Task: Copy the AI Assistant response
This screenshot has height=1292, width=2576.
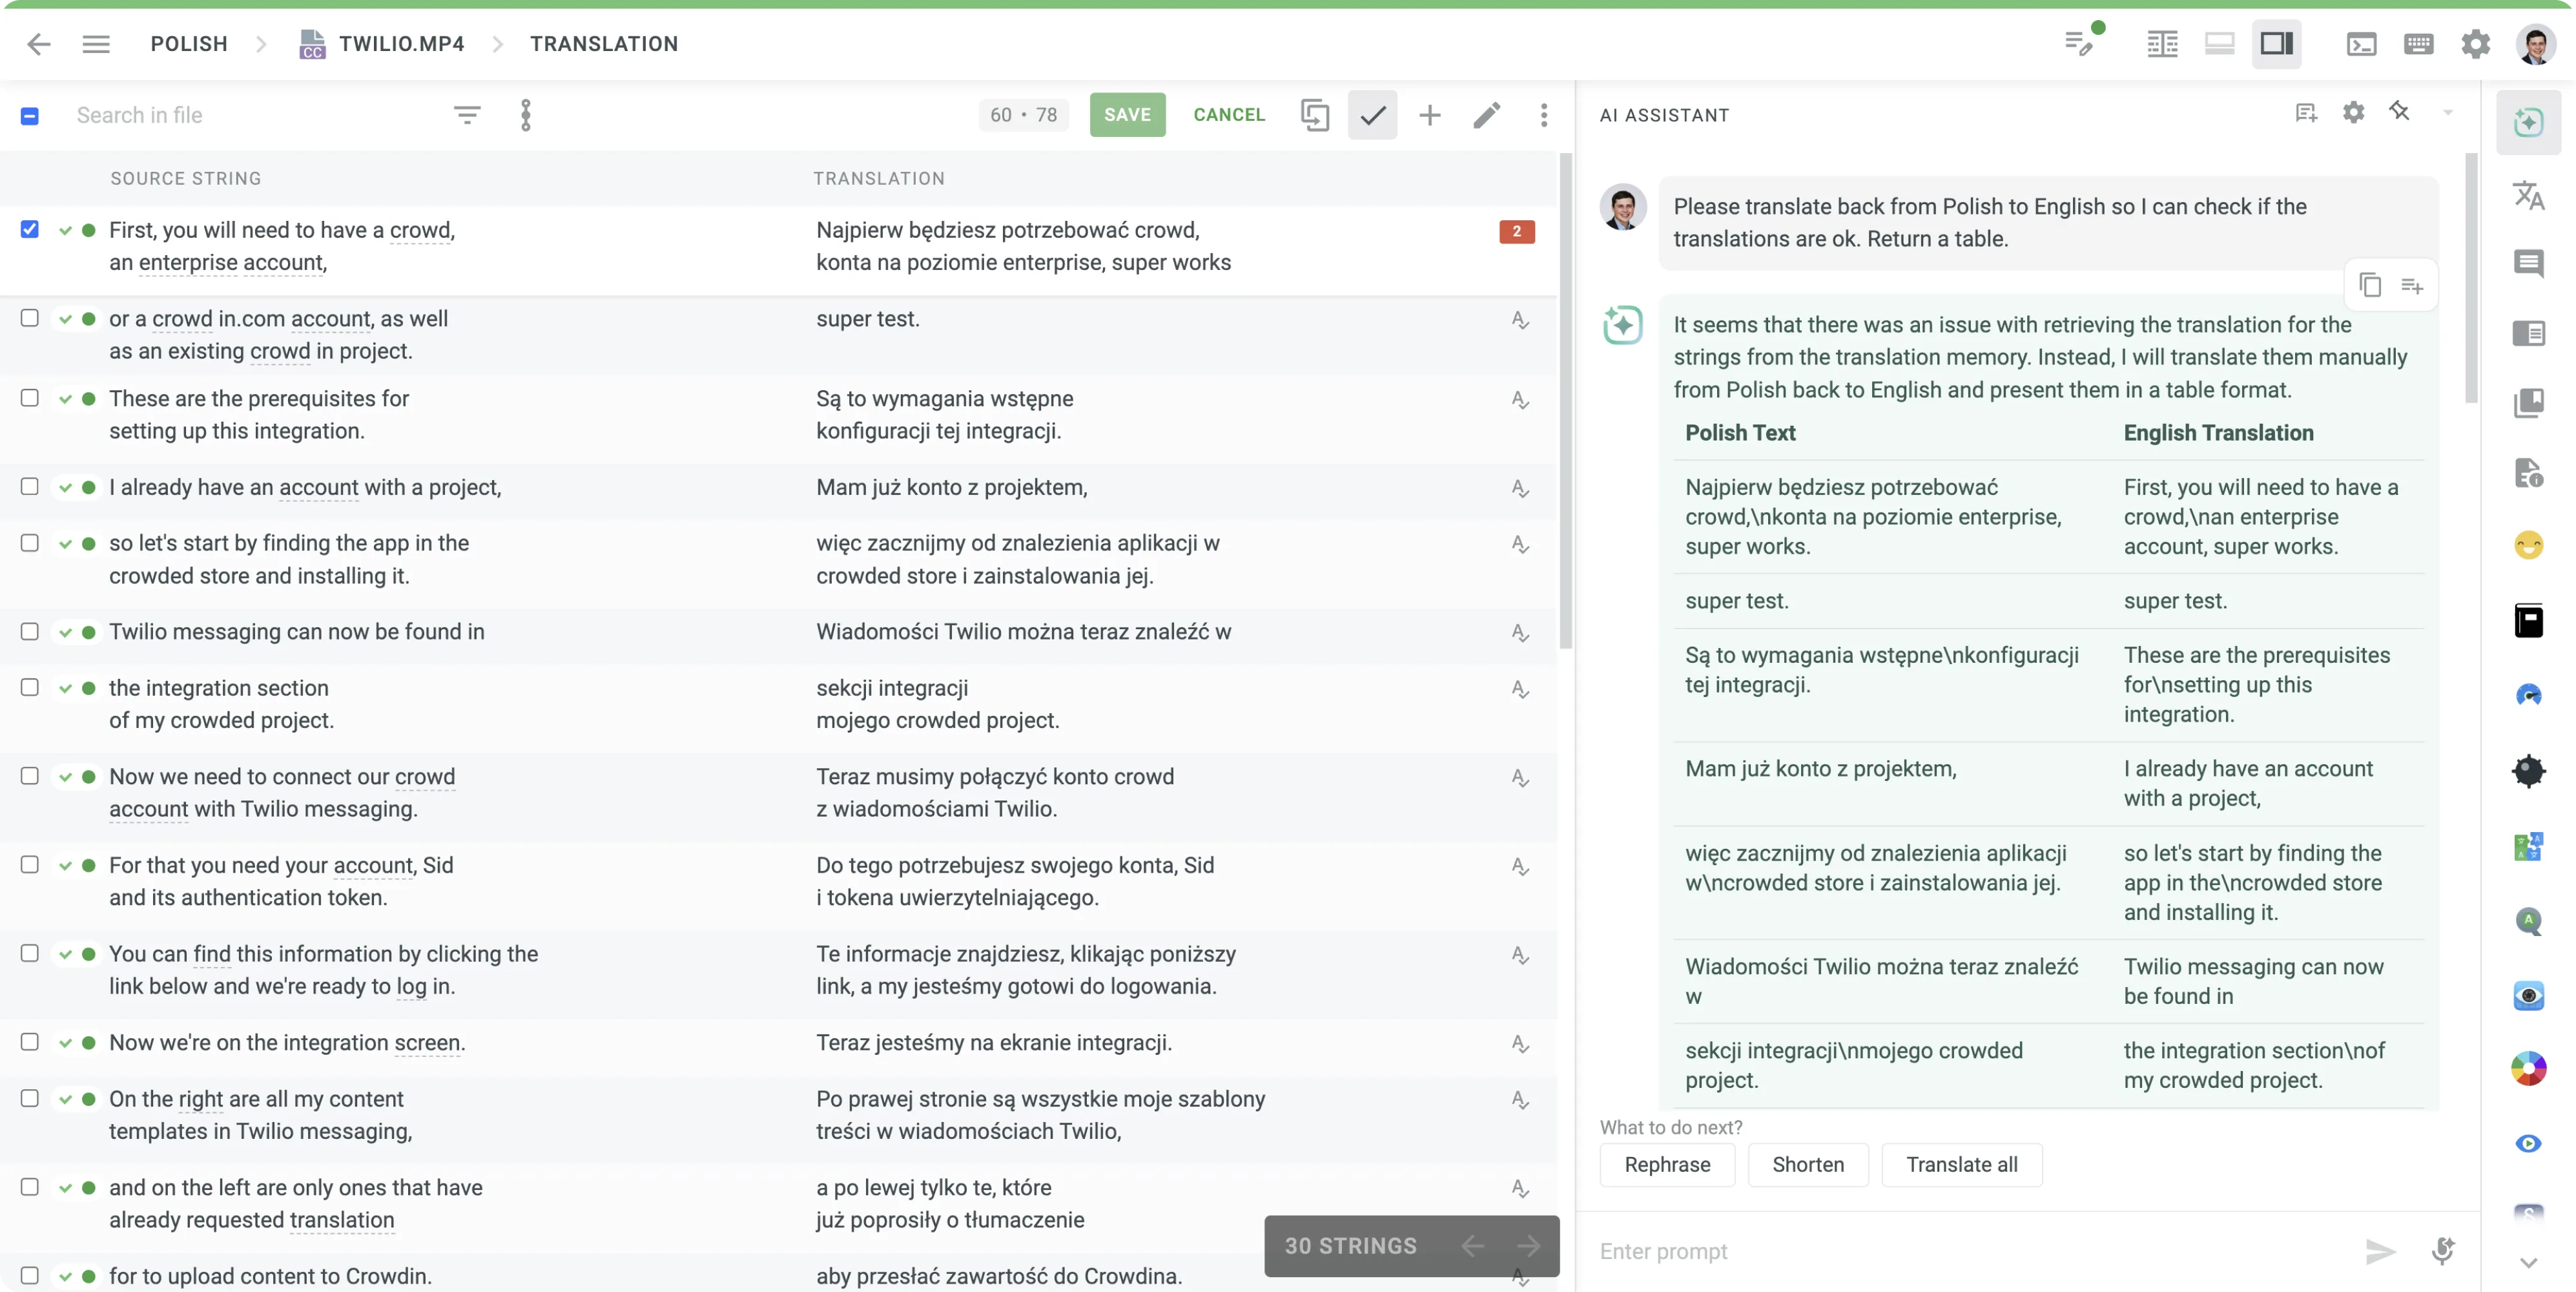Action: (2371, 285)
